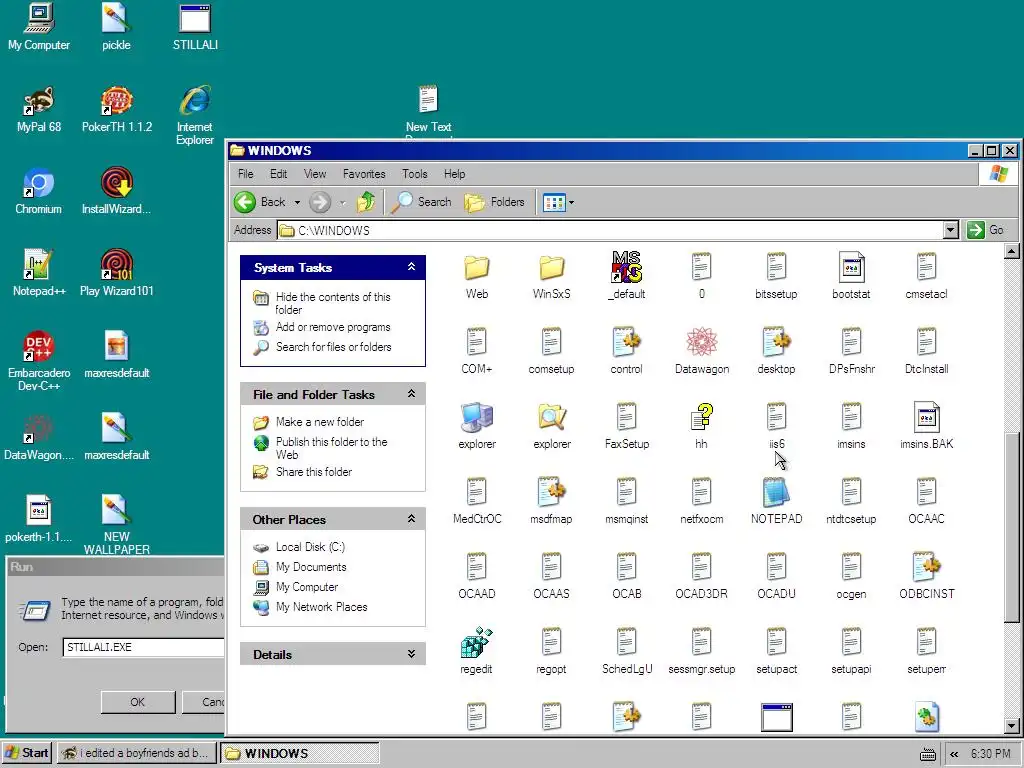The image size is (1024, 768).
Task: Click the keyboard icon in system tray
Action: (927, 755)
